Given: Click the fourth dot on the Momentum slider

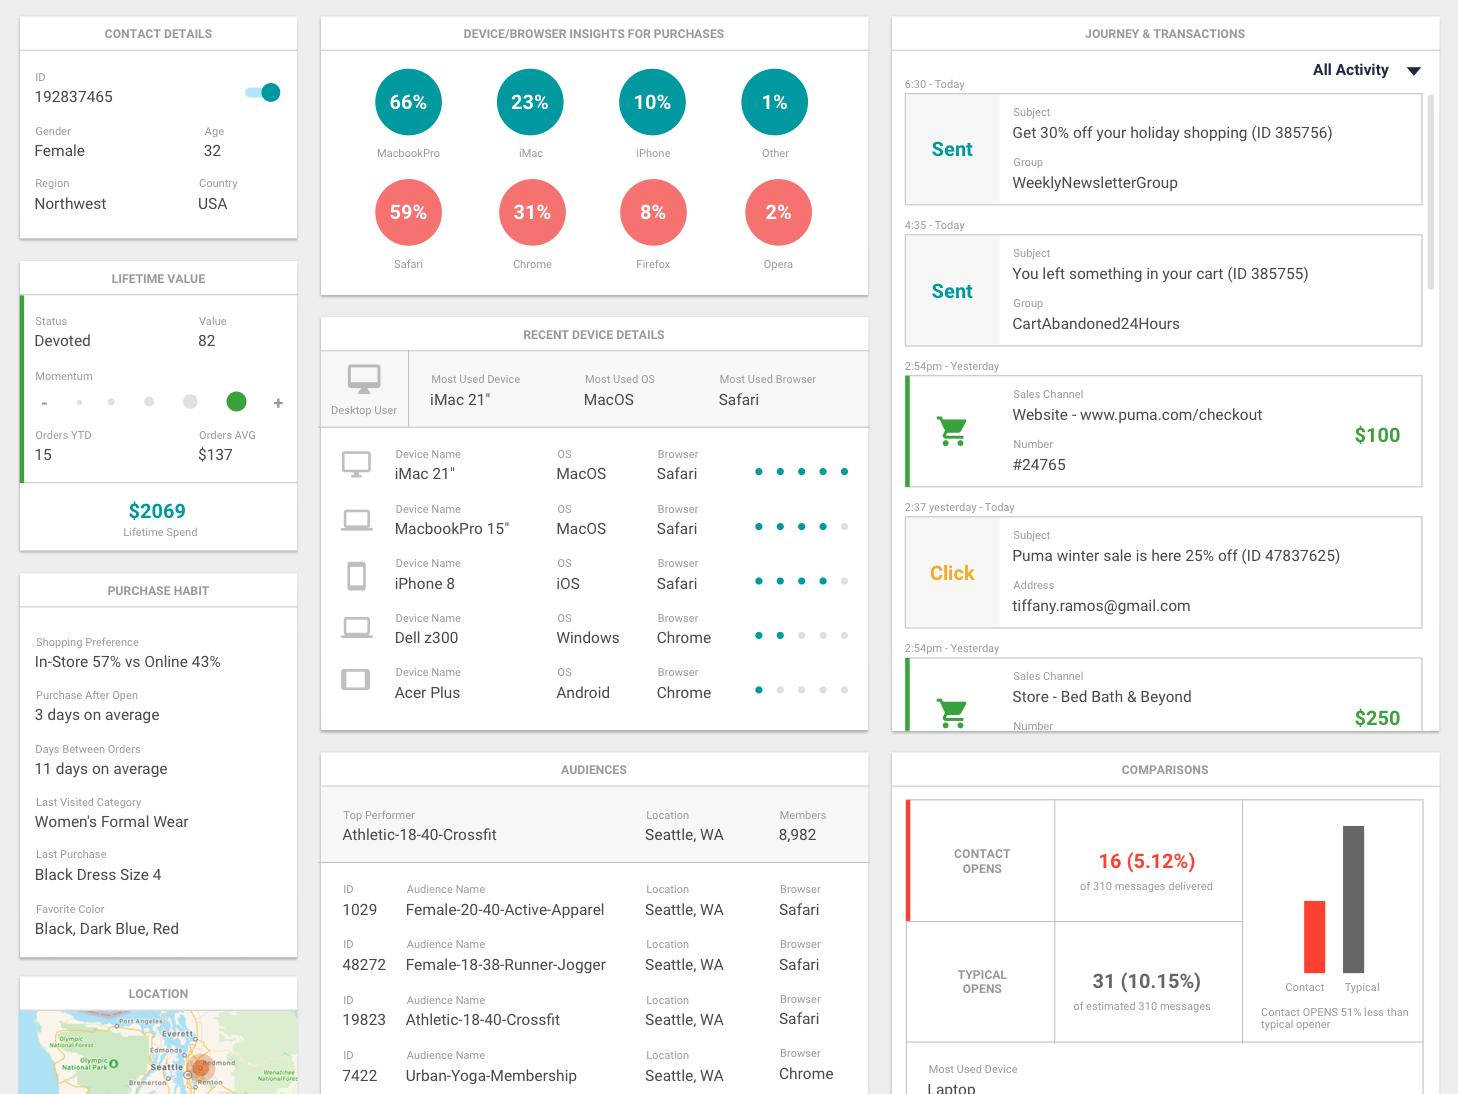Looking at the screenshot, I should tap(190, 401).
